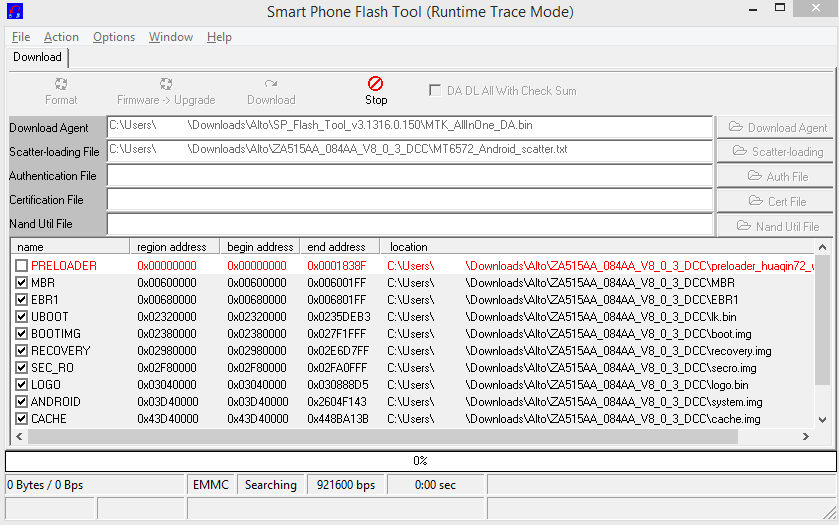Click the partition list scroll up arrow
This screenshot has width=839, height=525.
[x=822, y=247]
